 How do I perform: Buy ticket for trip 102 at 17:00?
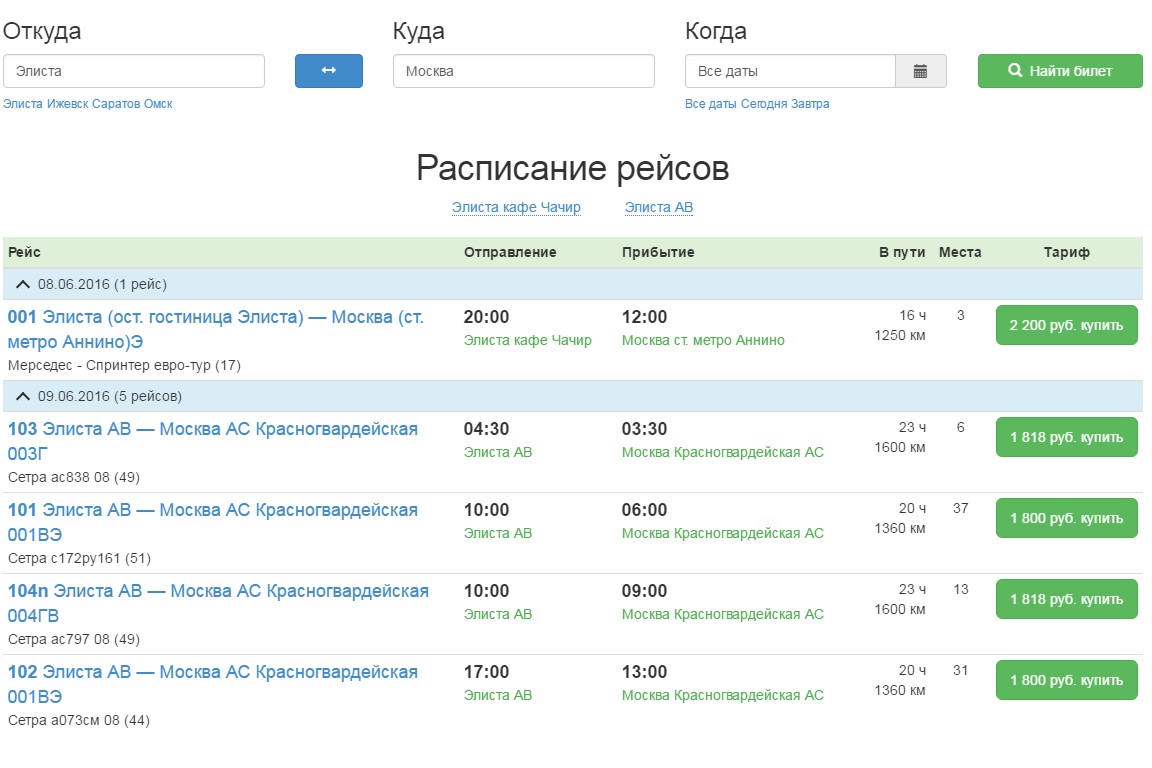tap(1066, 680)
